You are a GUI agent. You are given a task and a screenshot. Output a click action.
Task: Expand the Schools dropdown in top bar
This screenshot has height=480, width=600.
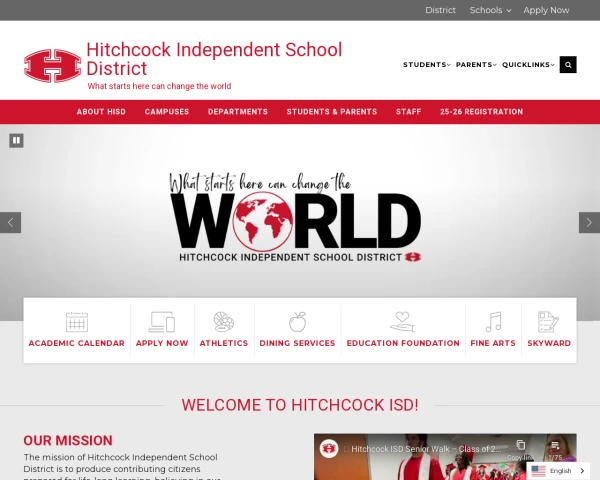click(x=490, y=10)
